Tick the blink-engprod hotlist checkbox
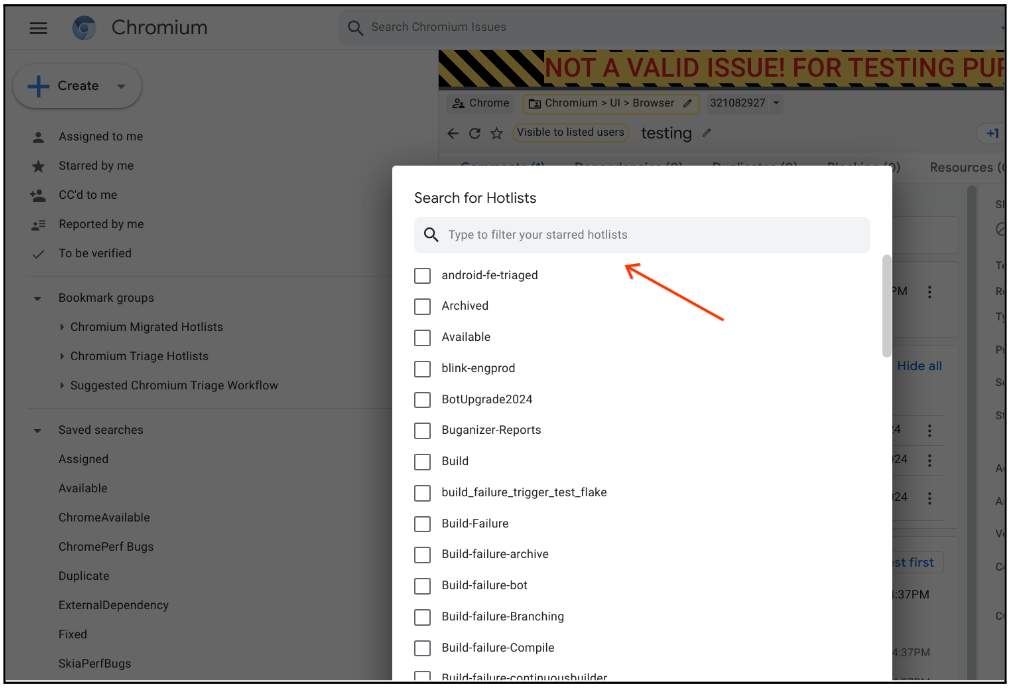Screen dimensions: 1010x689 [423, 368]
